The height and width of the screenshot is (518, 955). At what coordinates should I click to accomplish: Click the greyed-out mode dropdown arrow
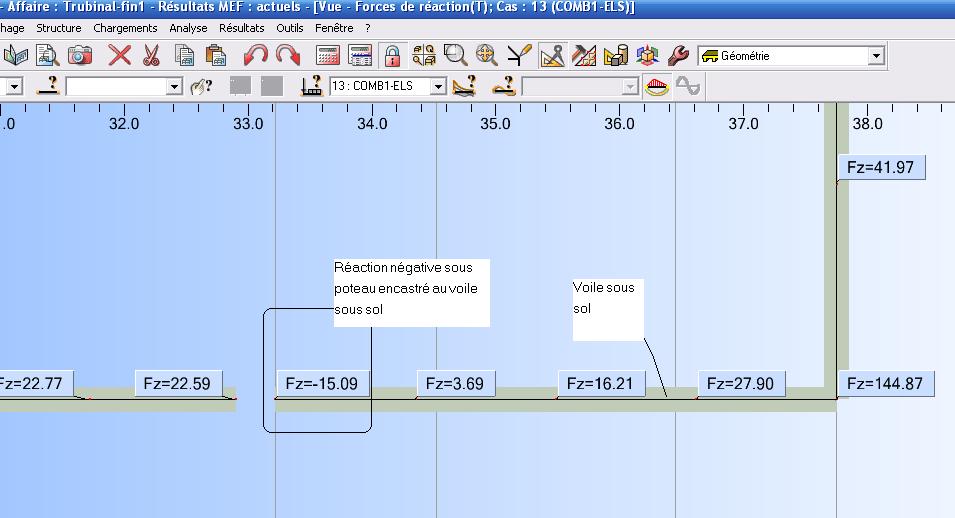point(630,87)
